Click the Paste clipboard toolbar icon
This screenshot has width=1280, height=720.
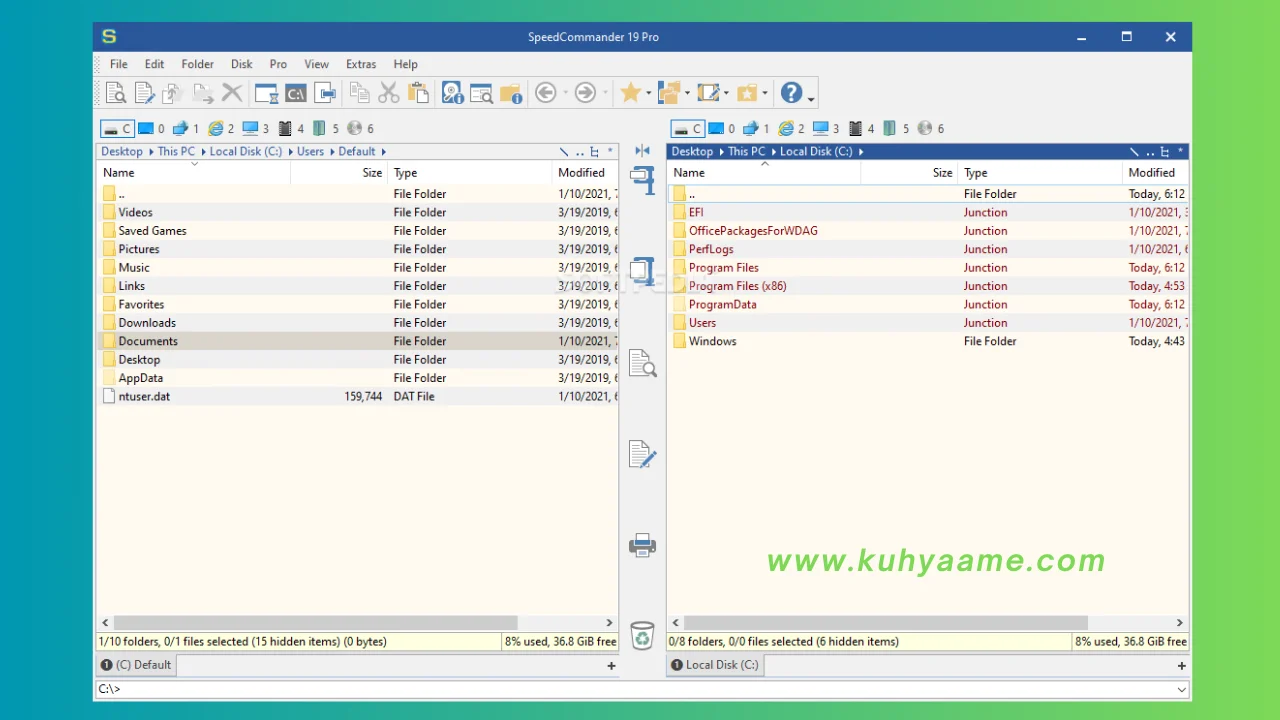418,93
